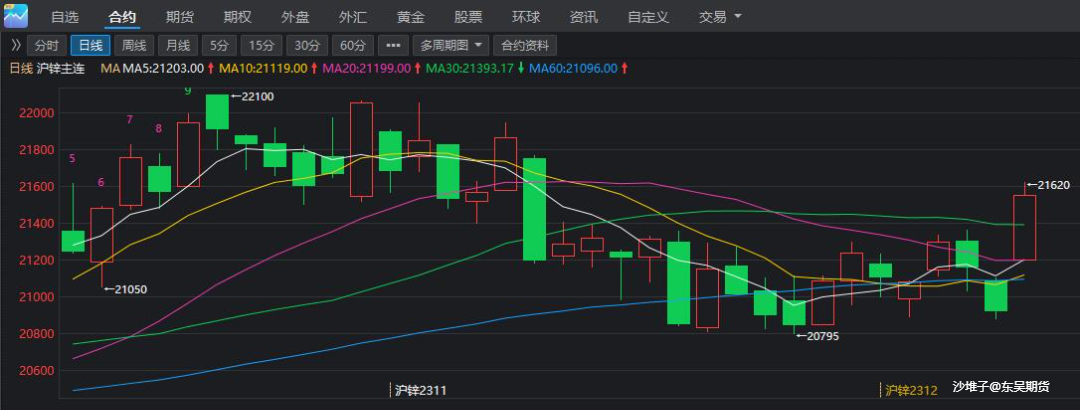The height and width of the screenshot is (410, 1080).
Task: Click the MA20 magenta line value
Action: [x=368, y=68]
